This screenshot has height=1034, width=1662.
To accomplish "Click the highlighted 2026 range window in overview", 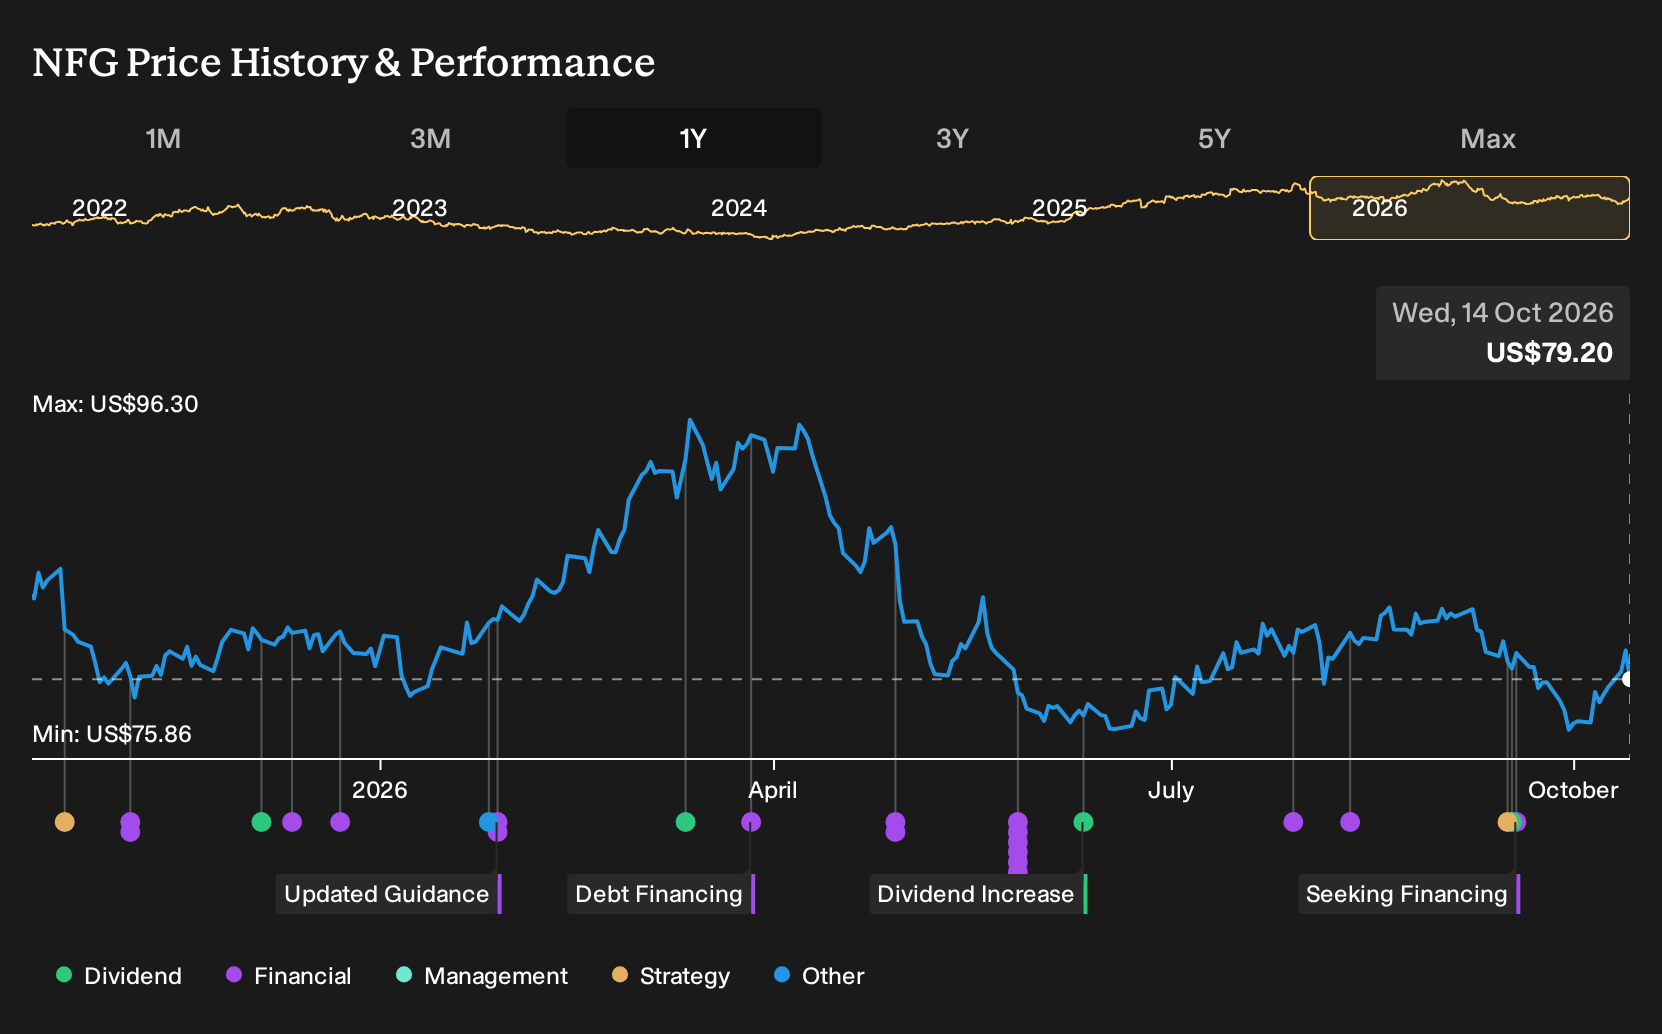I will (1469, 208).
